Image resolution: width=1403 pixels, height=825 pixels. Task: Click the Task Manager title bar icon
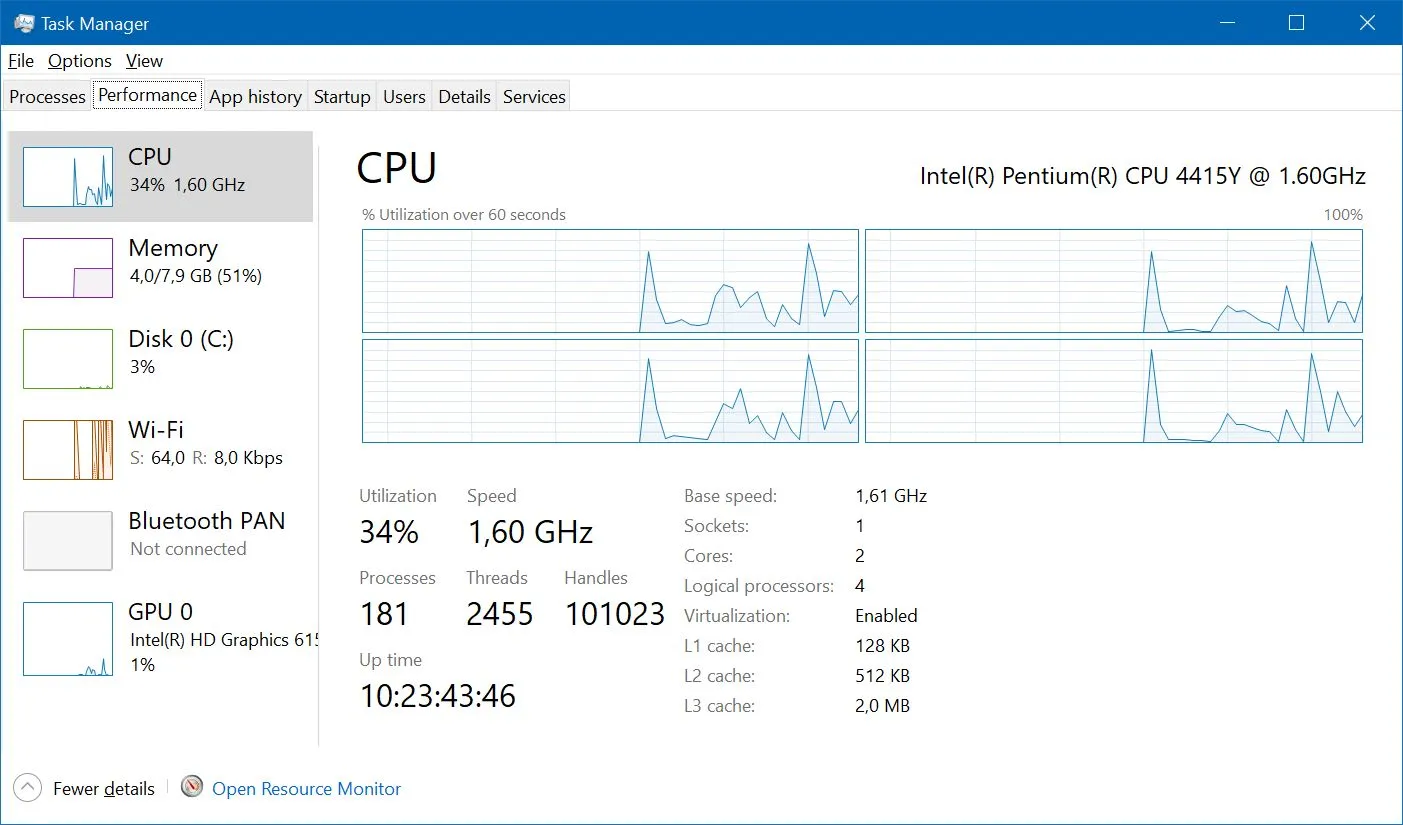click(25, 23)
